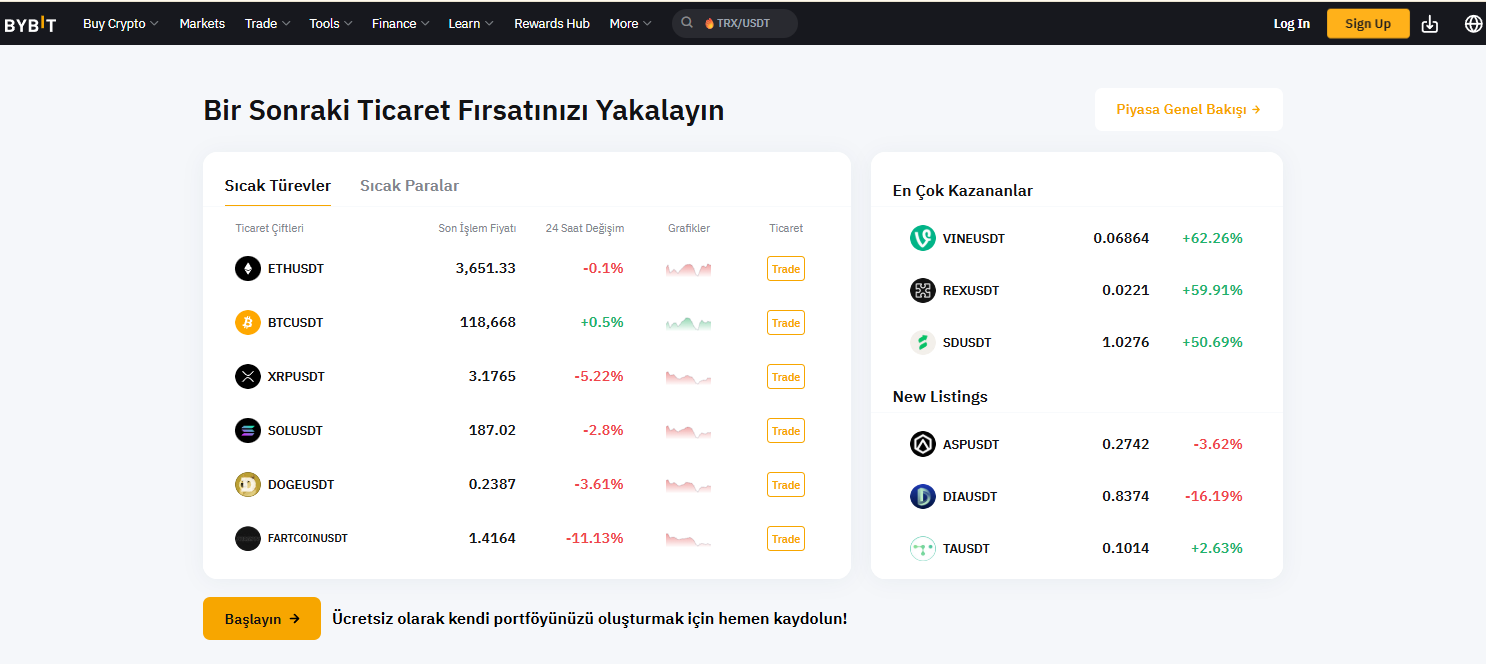Click the VINEUSDT green coin icon
Image resolution: width=1486 pixels, height=664 pixels.
tap(922, 238)
